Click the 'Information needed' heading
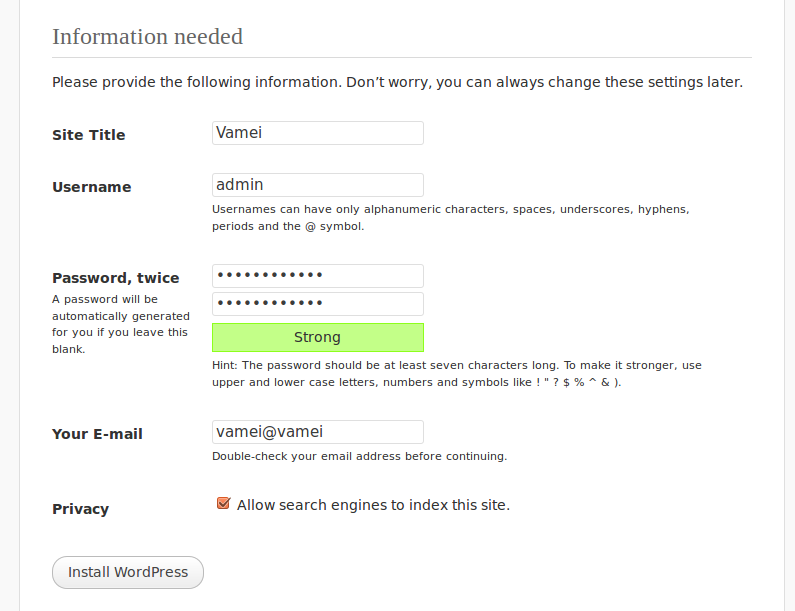This screenshot has width=795, height=611. (x=147, y=37)
